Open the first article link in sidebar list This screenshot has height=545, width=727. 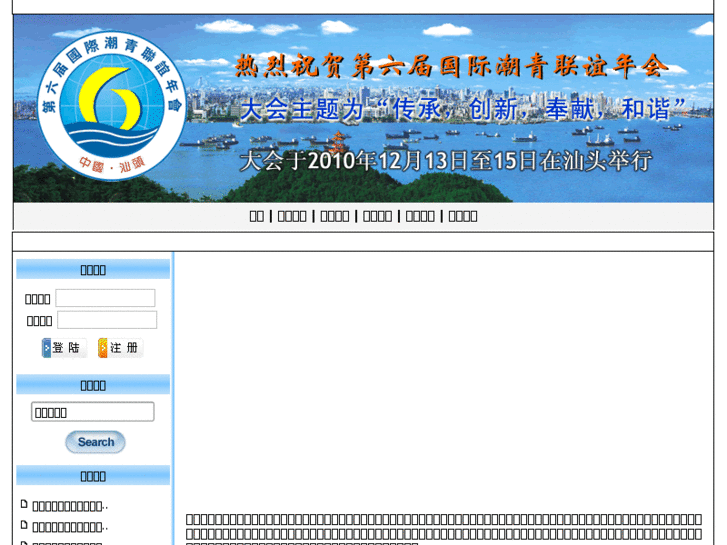pos(70,506)
